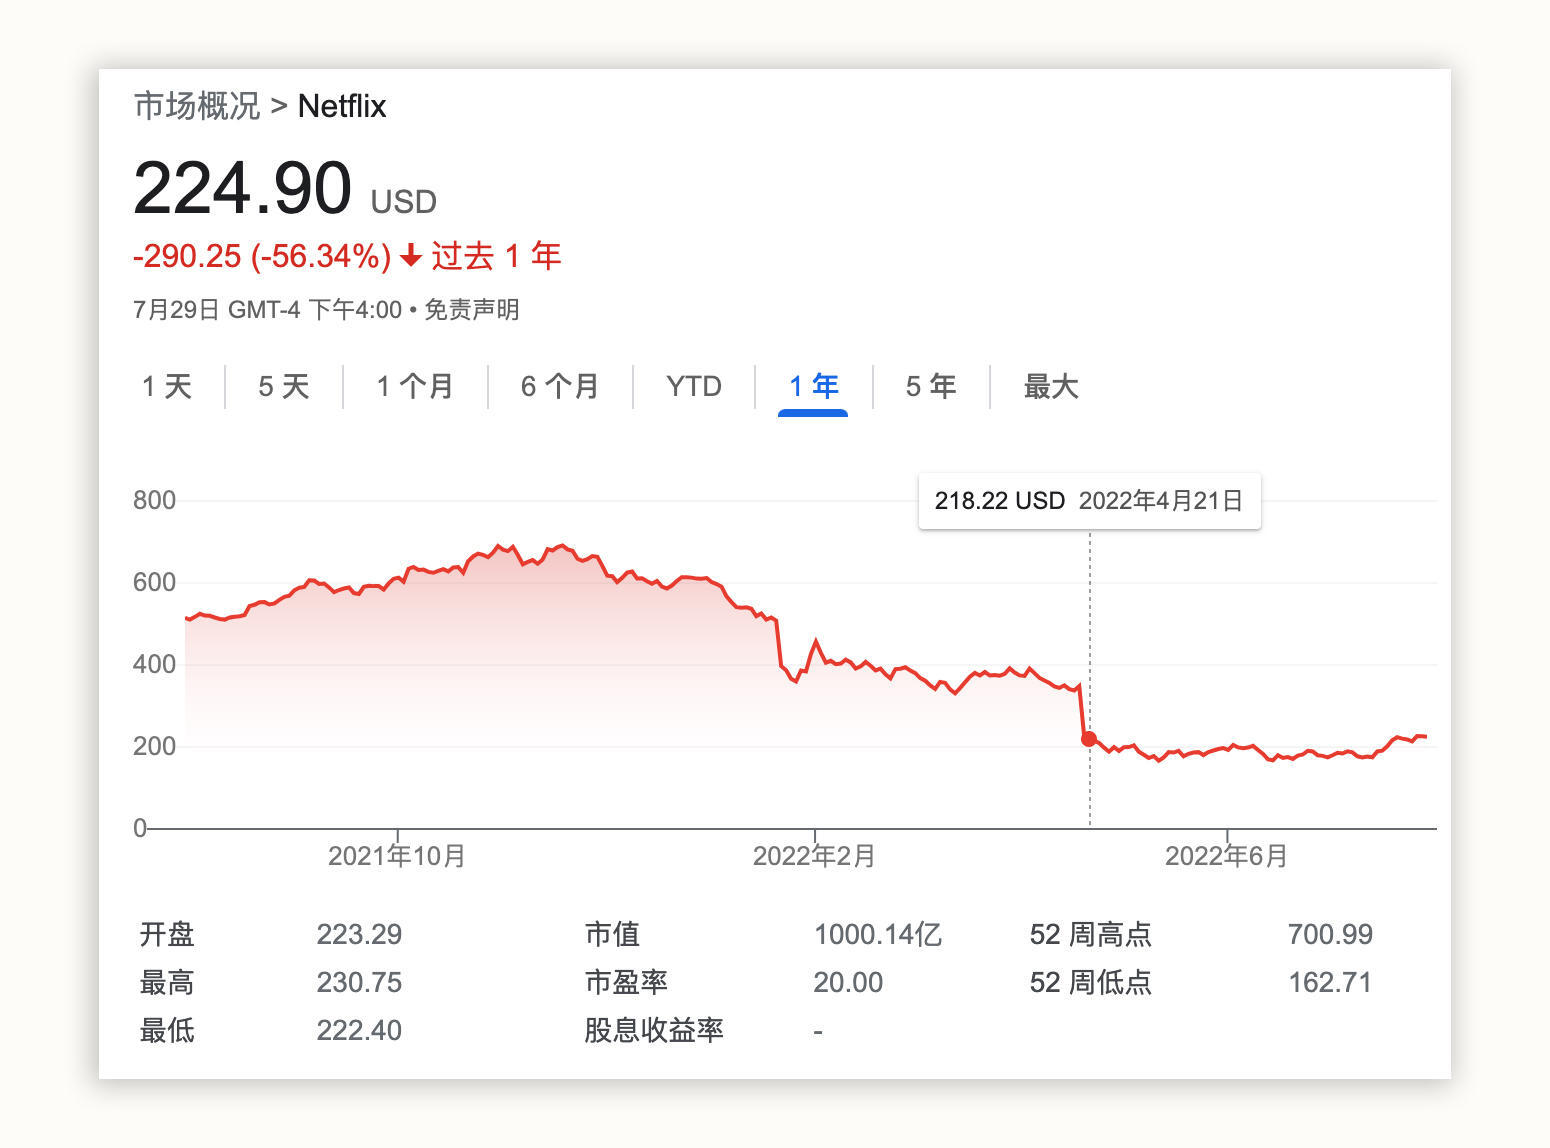Click the 市值 value 1000.14亿
This screenshot has width=1550, height=1148.
pyautogui.click(x=877, y=934)
